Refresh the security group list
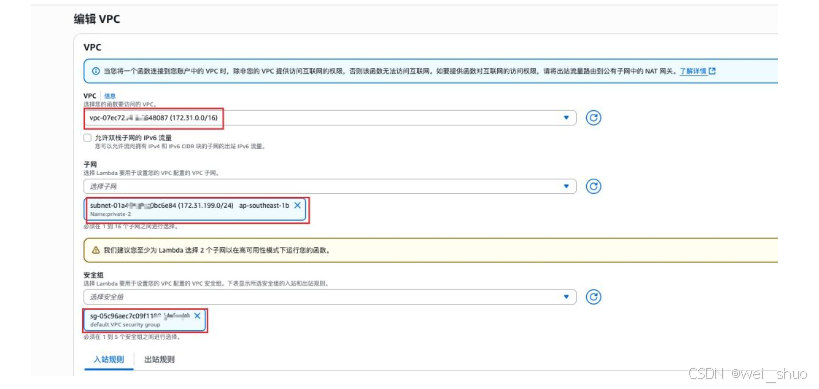Viewport: 819px width, 389px height. (x=593, y=297)
